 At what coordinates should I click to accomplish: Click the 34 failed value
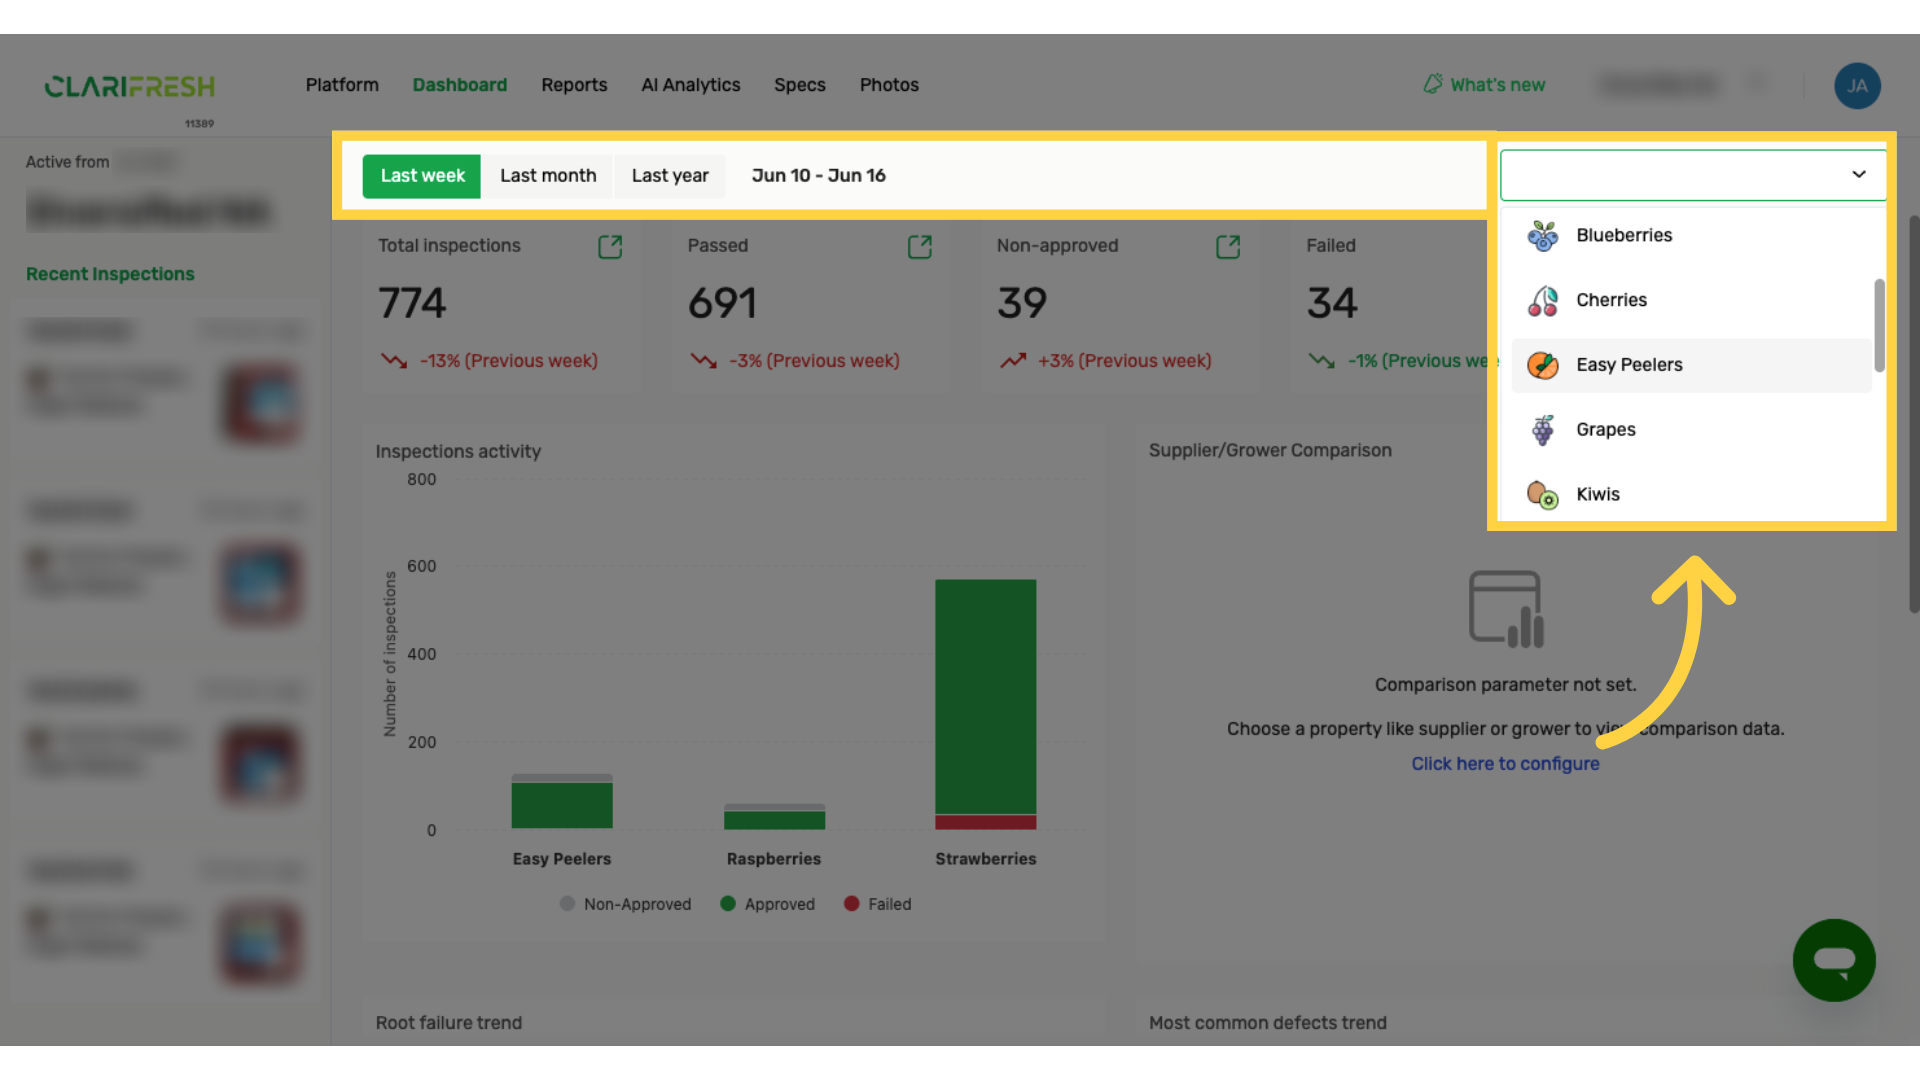pos(1332,304)
